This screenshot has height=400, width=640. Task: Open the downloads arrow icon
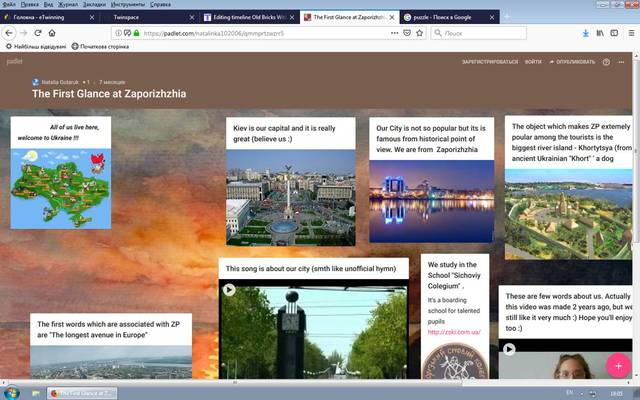586,33
